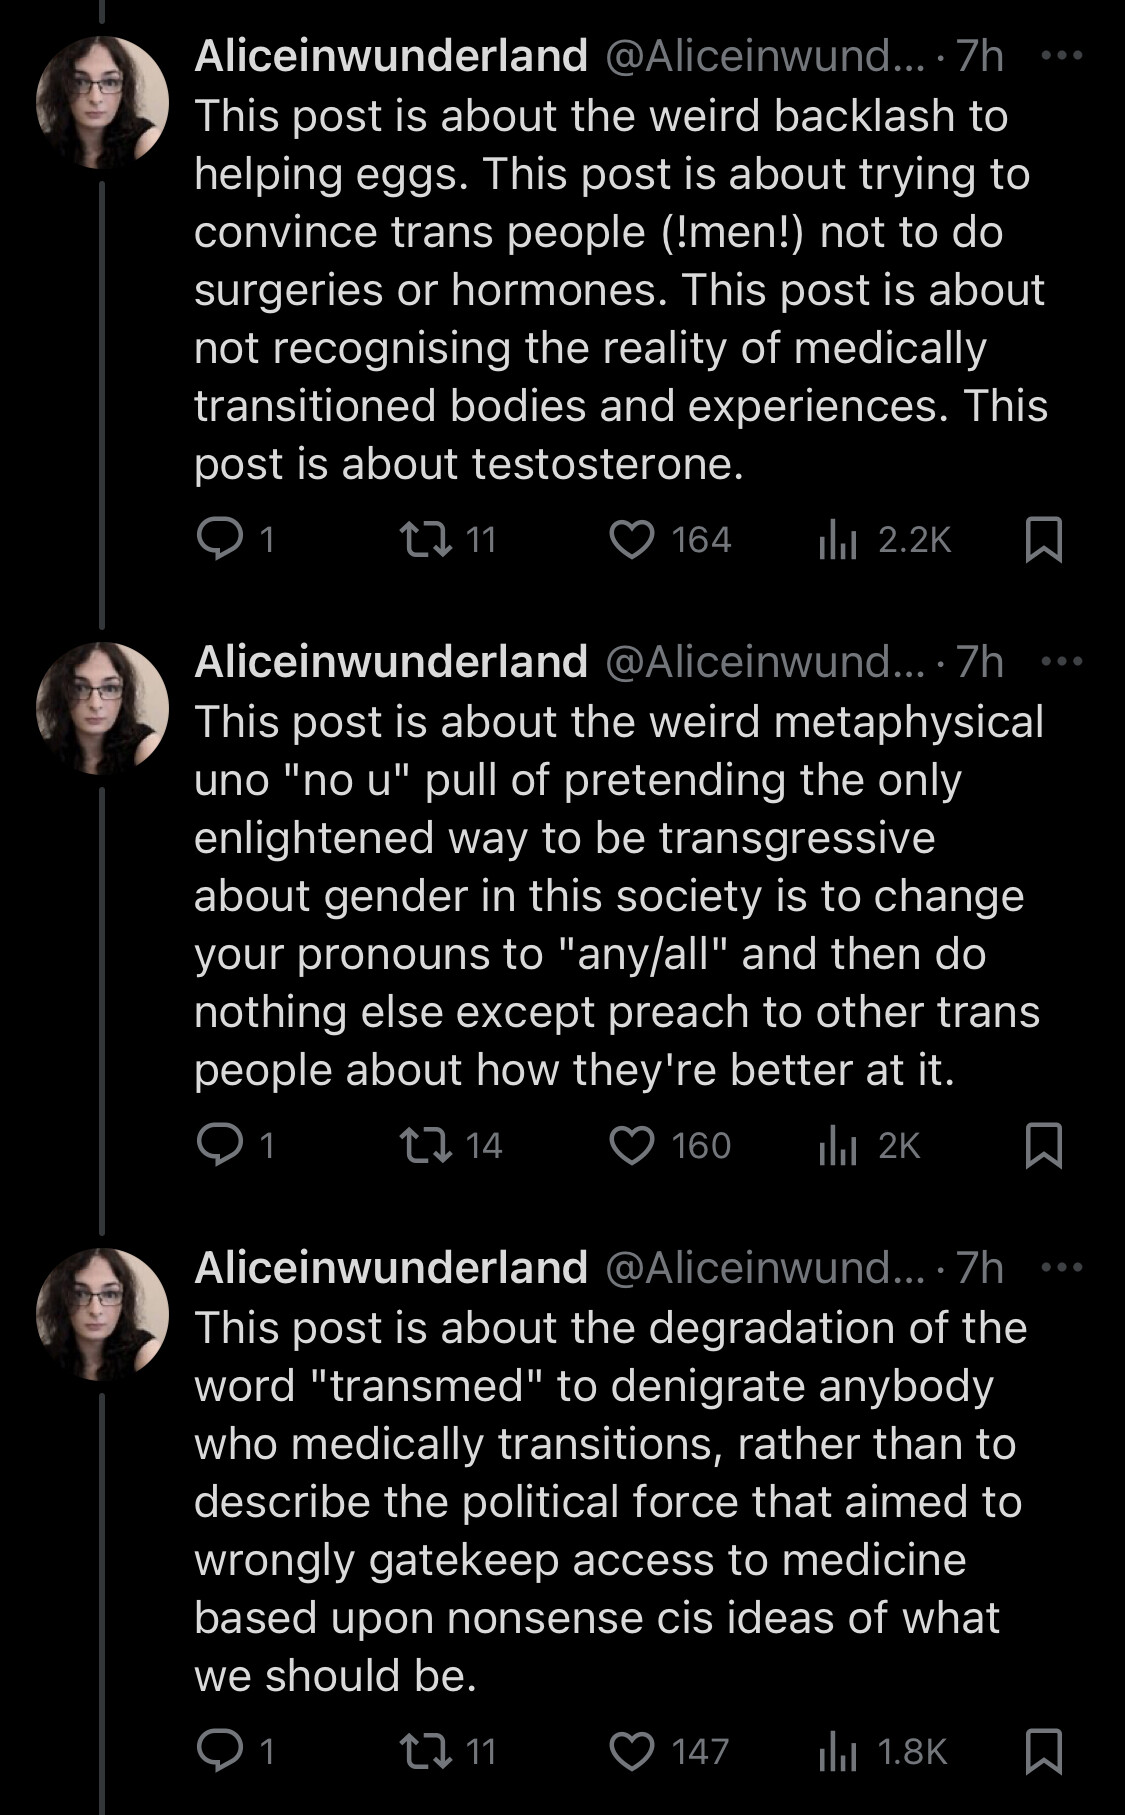View analytics showing 1.8K views
The width and height of the screenshot is (1125, 1815).
click(834, 1752)
